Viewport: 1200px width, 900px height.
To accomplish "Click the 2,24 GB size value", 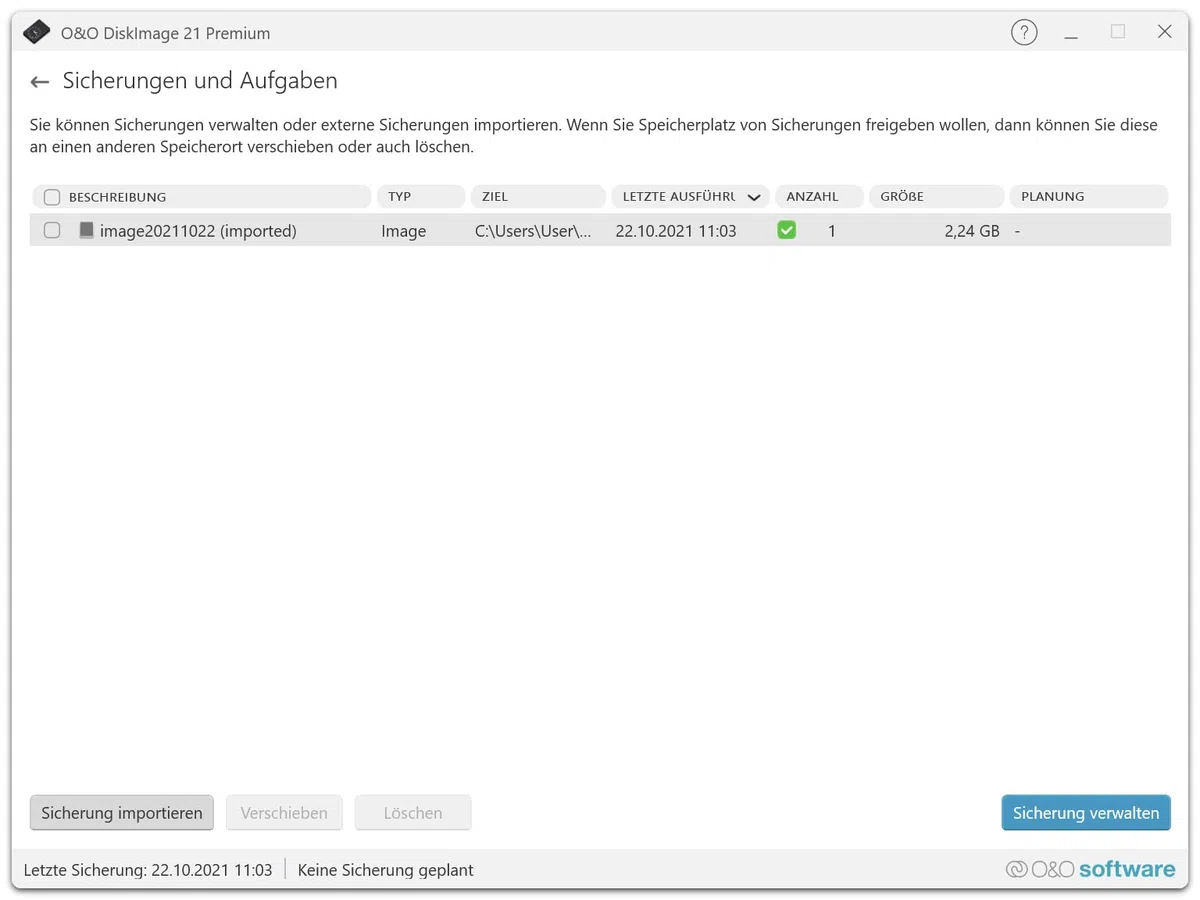I will (x=972, y=231).
